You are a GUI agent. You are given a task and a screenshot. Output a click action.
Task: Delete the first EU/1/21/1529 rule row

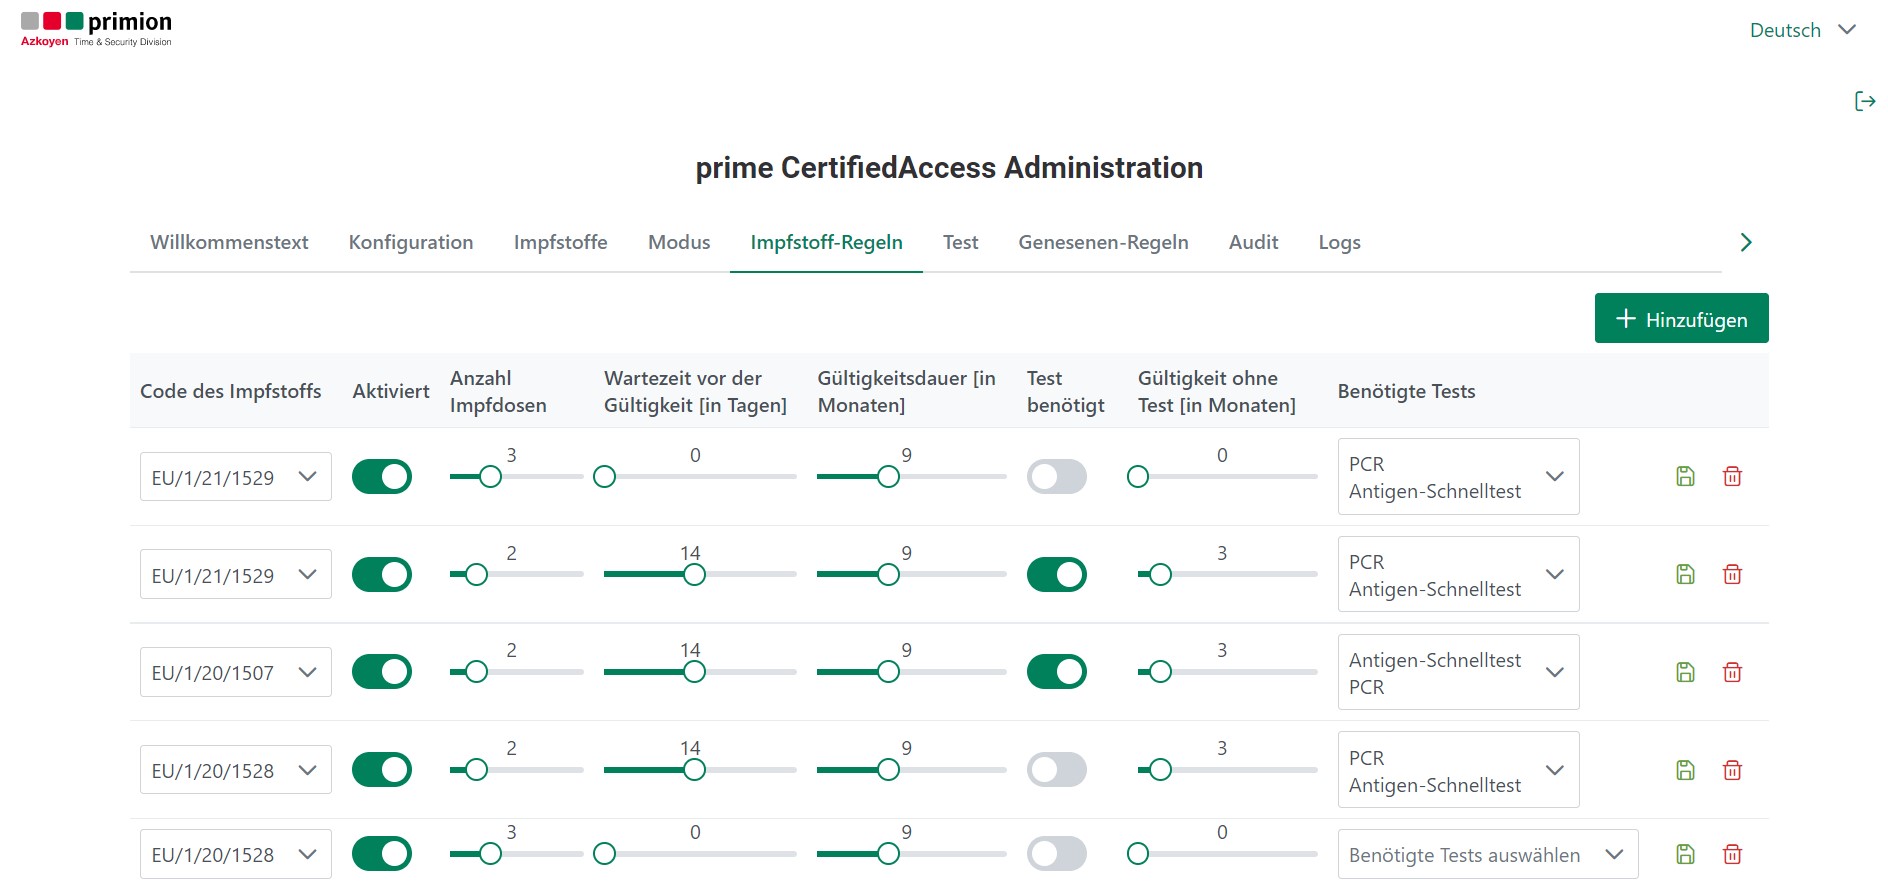(1732, 477)
